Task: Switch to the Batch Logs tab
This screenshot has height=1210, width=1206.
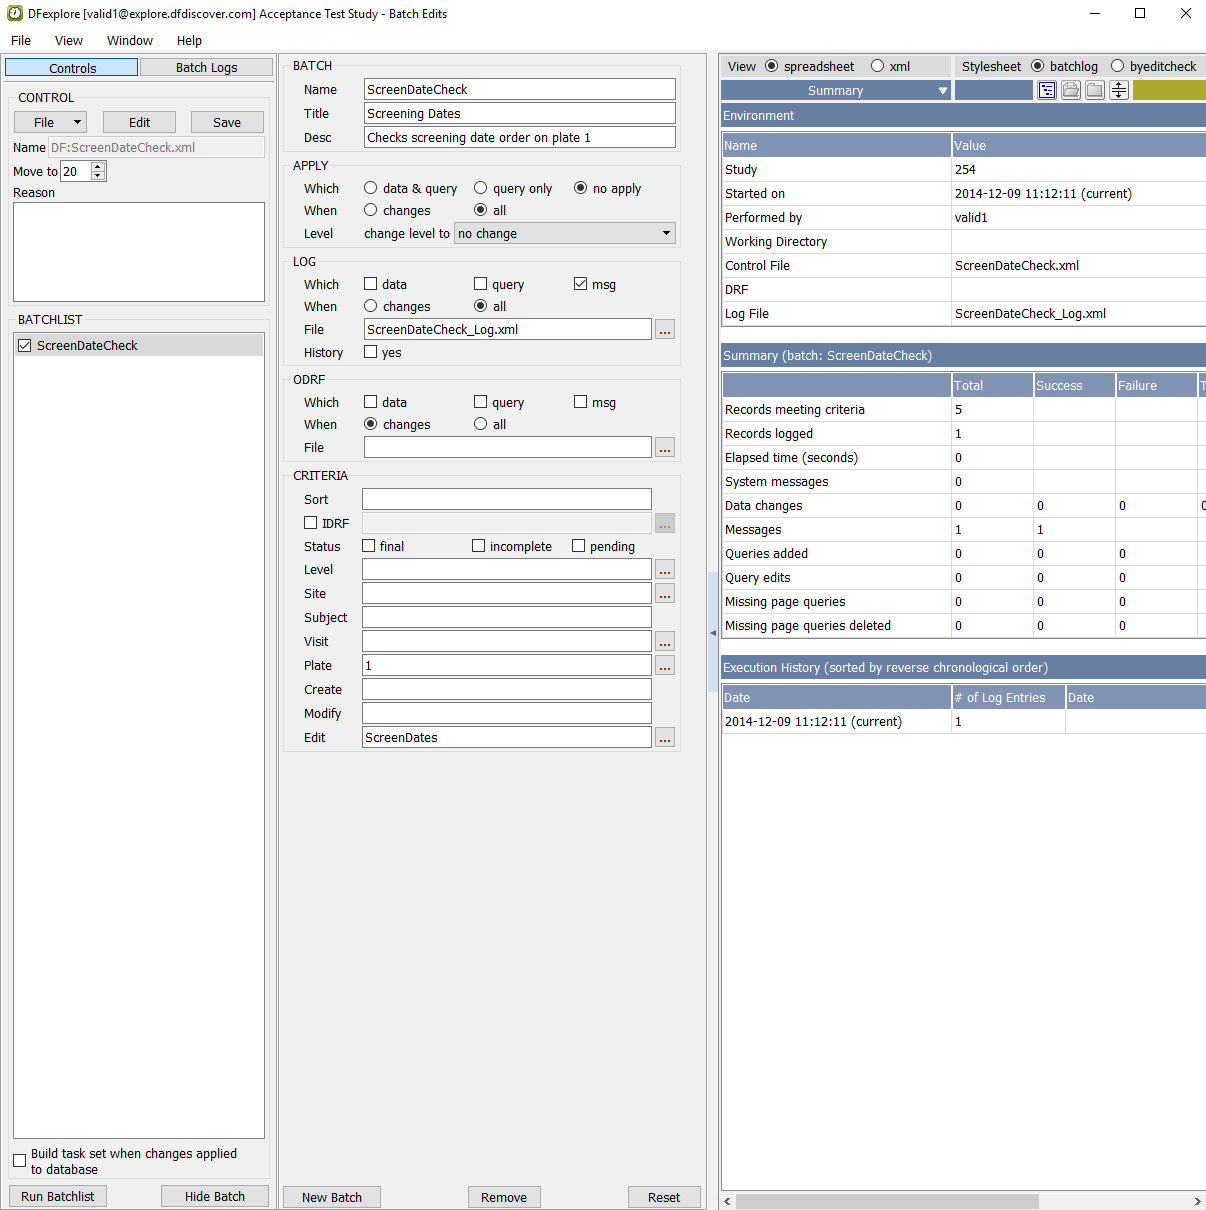Action: (x=206, y=67)
